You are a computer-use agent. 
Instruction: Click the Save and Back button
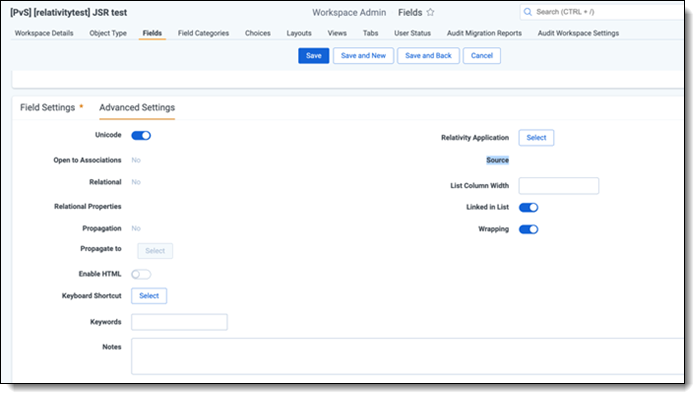pos(428,56)
